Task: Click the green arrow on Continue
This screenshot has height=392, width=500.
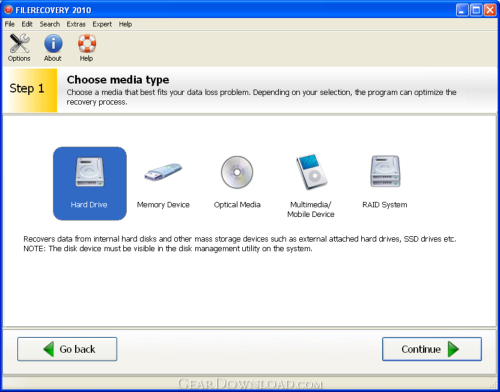Action: pyautogui.click(x=453, y=349)
